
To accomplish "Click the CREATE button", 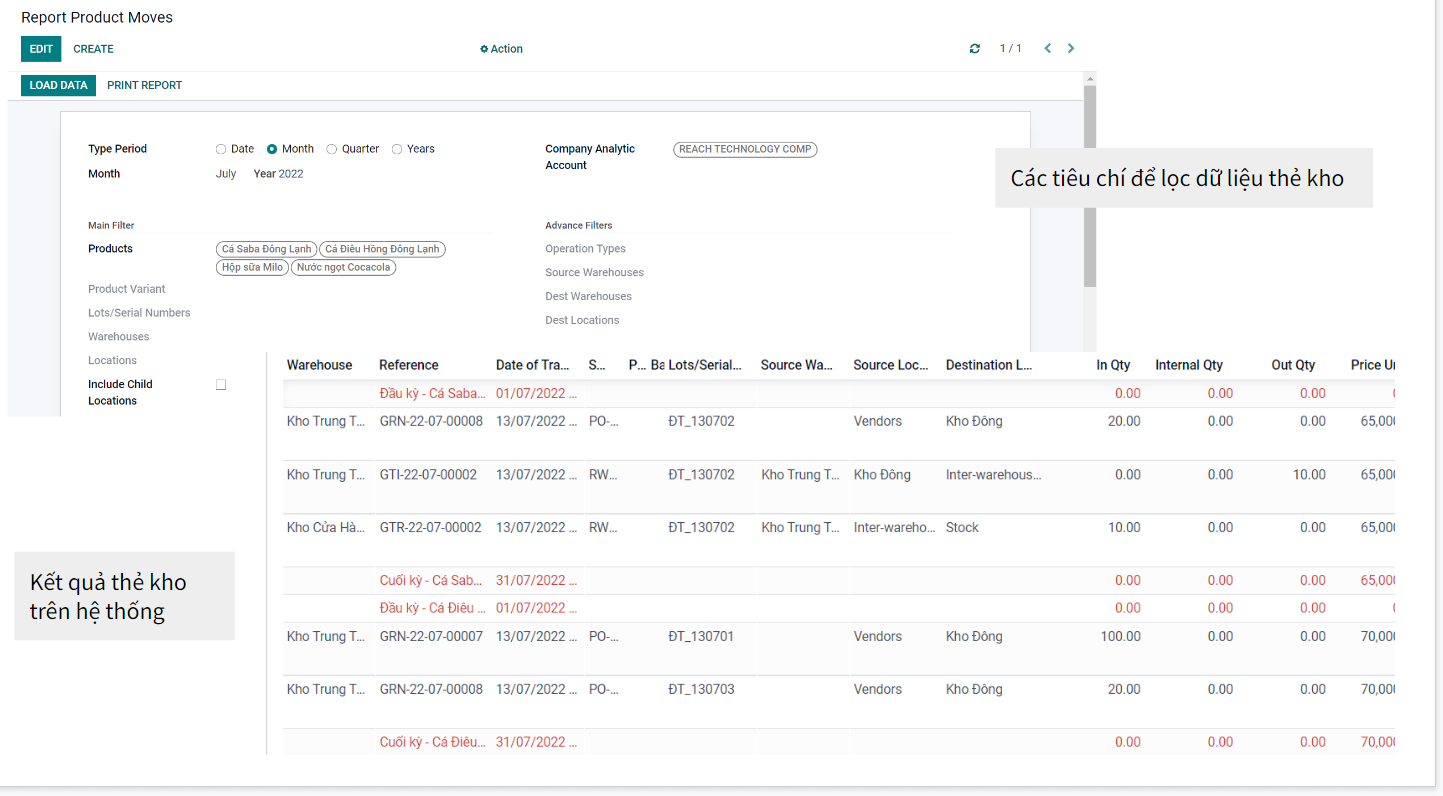I will pos(93,49).
